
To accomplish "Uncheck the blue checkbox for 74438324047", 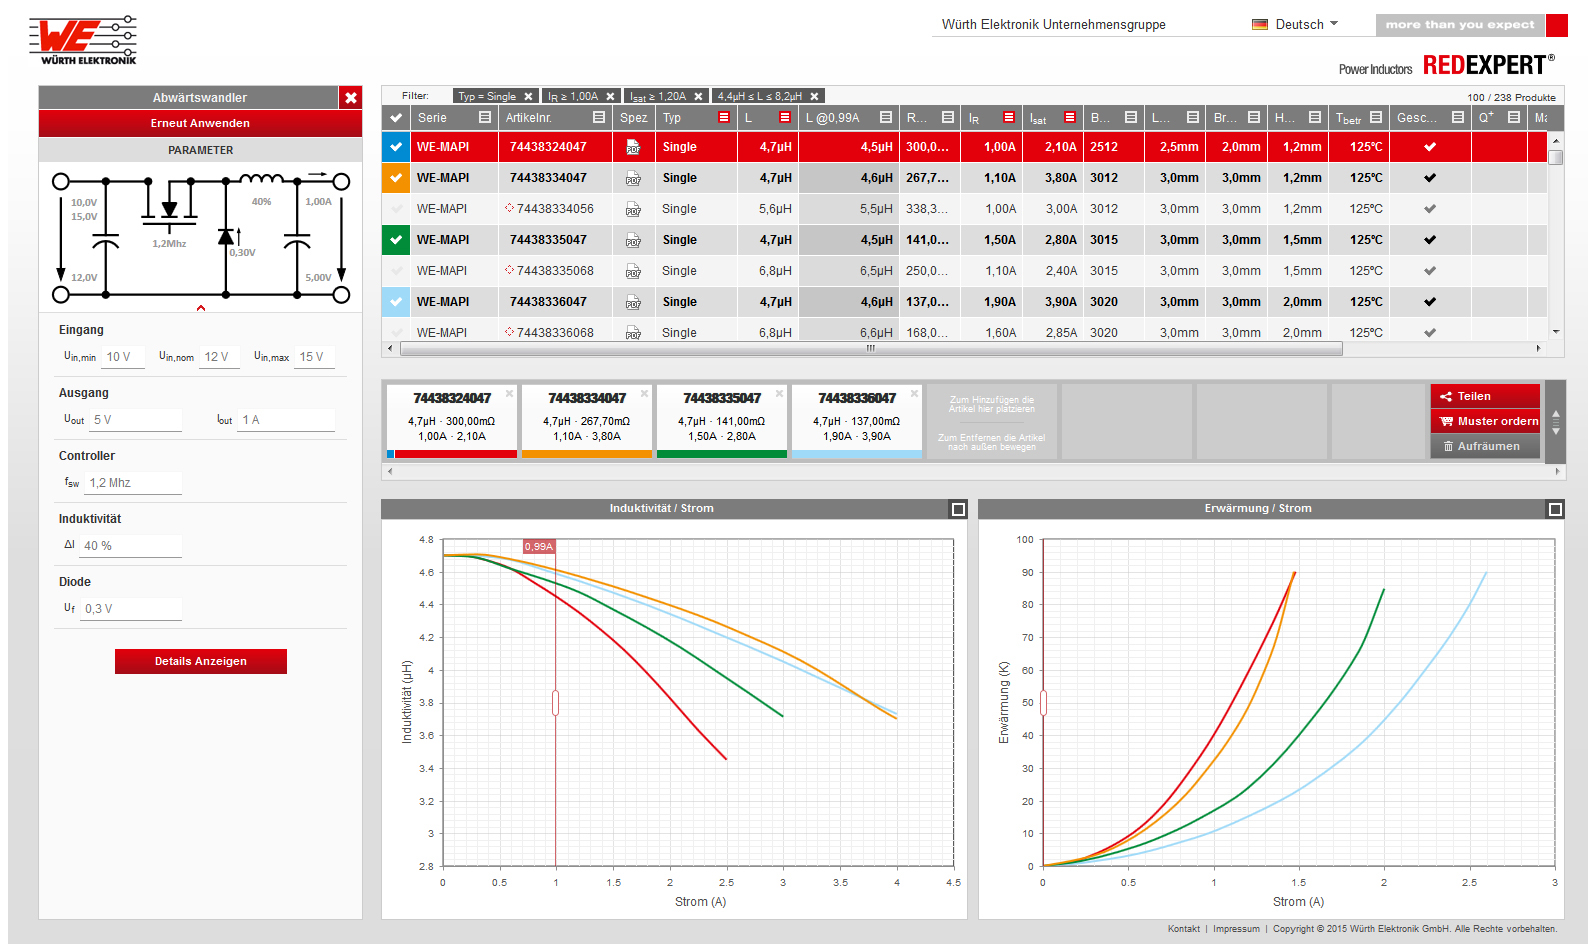I will click(396, 147).
